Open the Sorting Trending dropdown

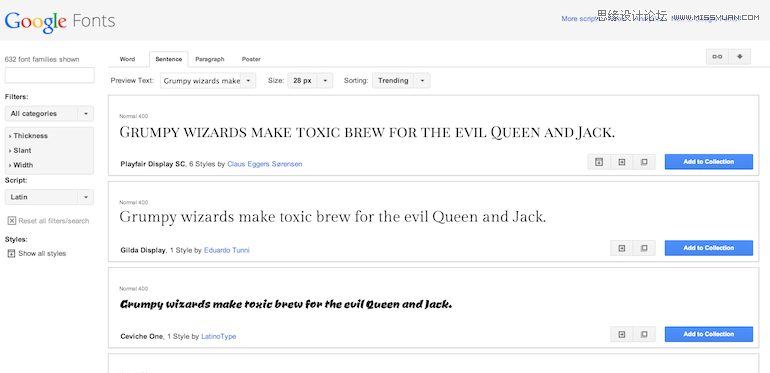[401, 81]
